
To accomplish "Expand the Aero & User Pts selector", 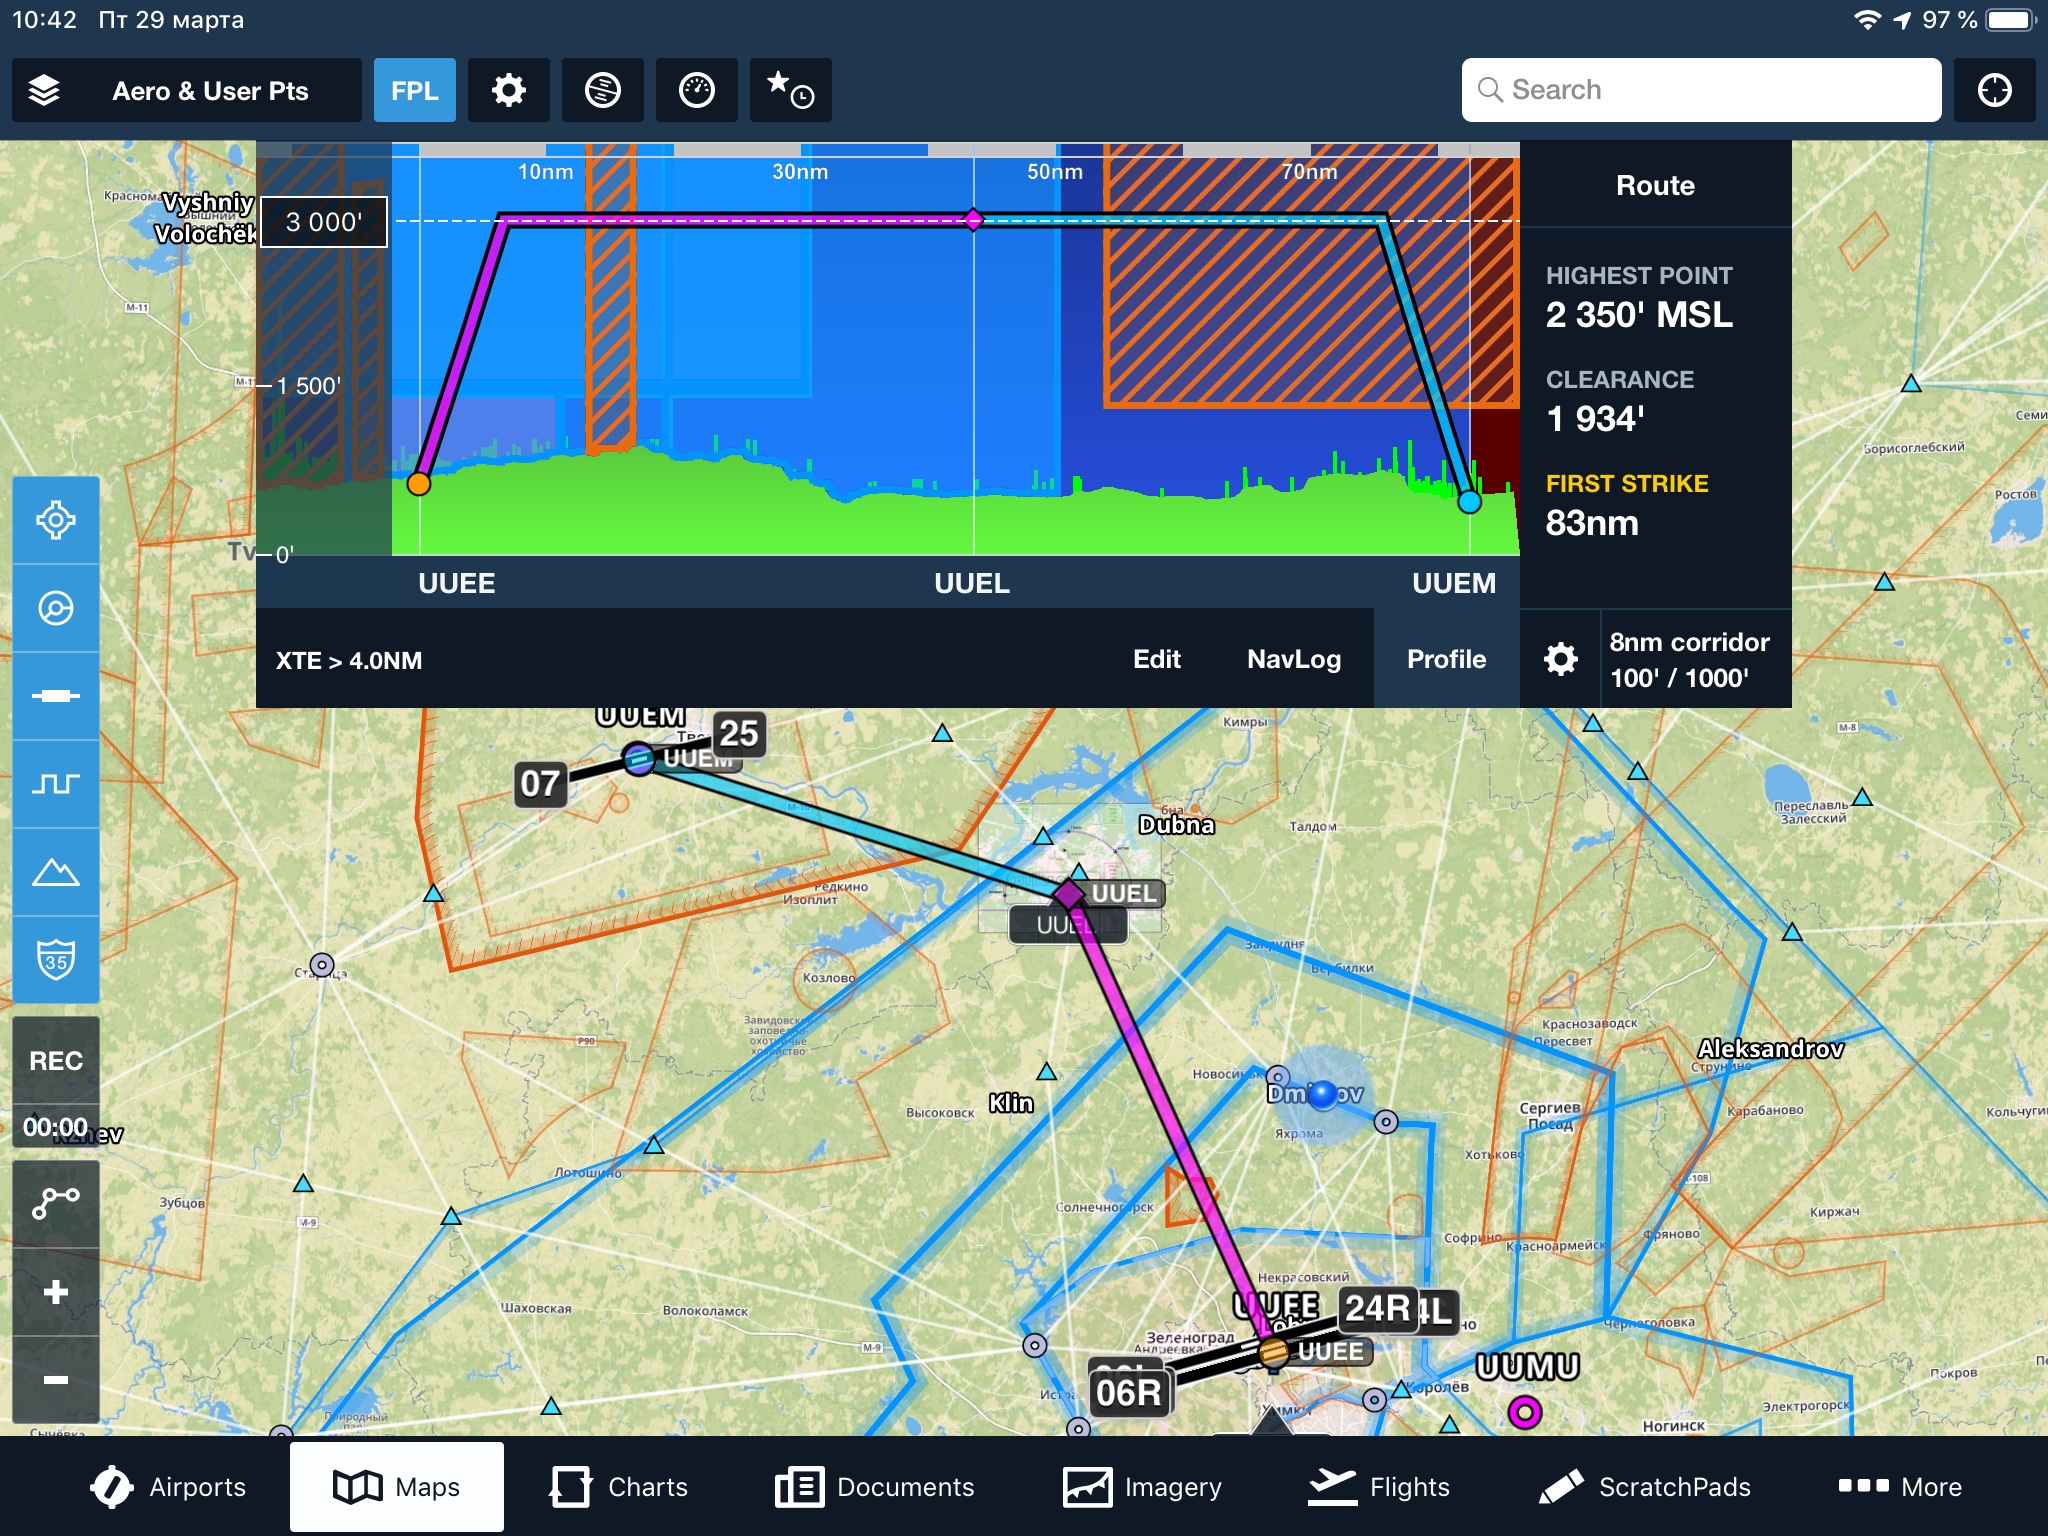I will coord(210,90).
